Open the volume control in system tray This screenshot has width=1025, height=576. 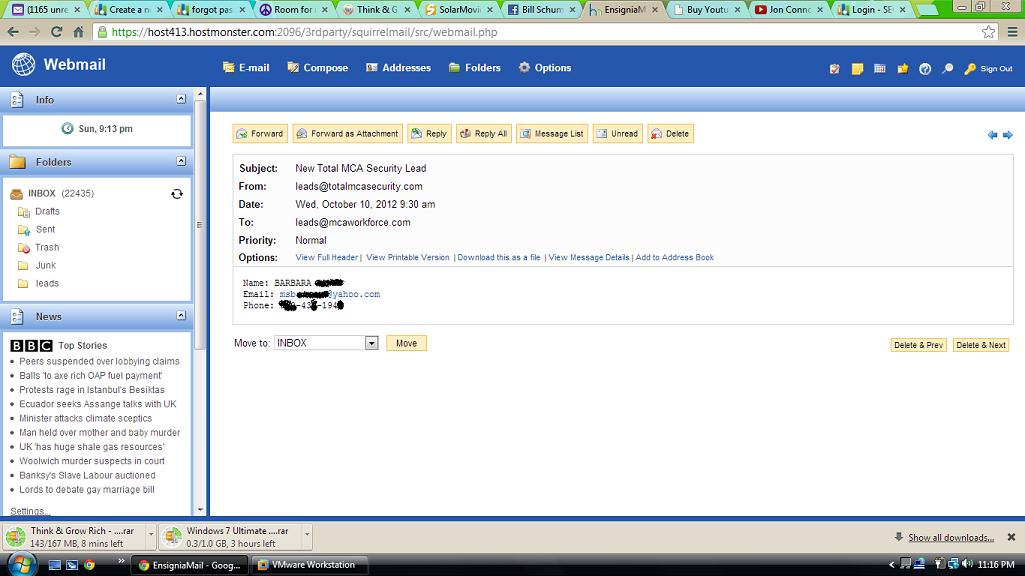click(x=967, y=564)
